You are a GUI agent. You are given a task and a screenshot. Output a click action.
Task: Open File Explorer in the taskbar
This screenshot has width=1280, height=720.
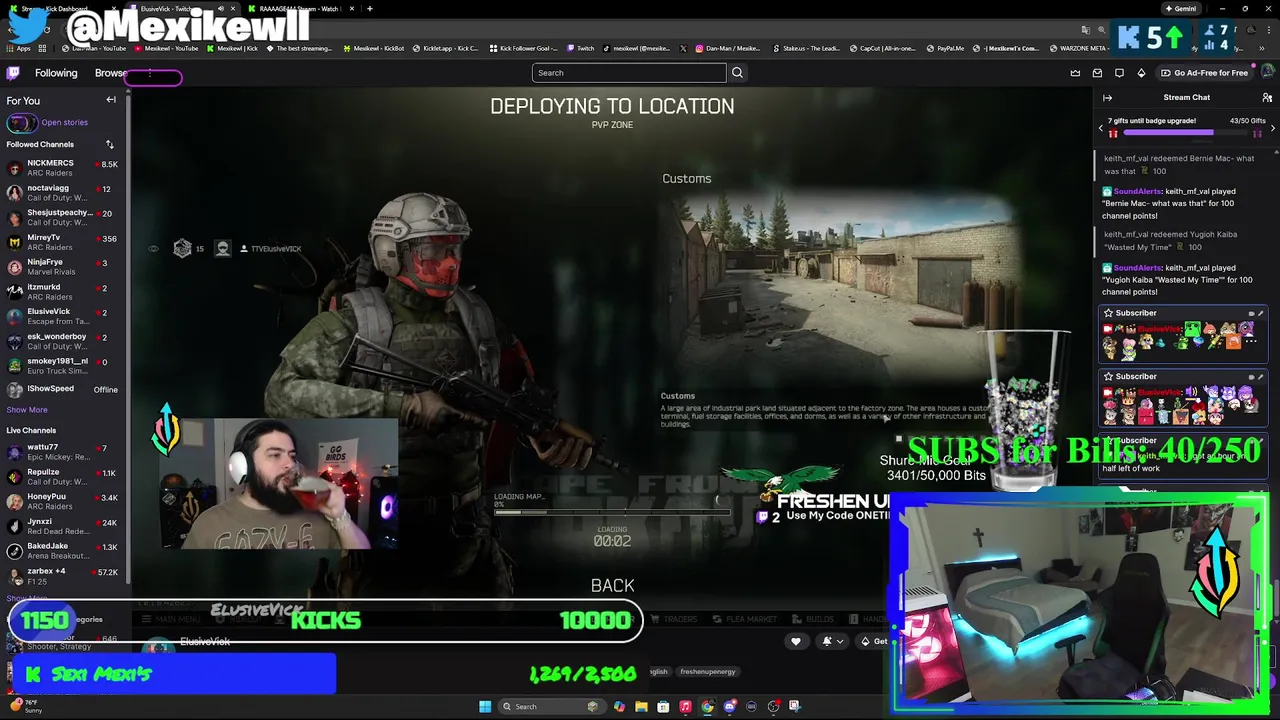pyautogui.click(x=641, y=707)
